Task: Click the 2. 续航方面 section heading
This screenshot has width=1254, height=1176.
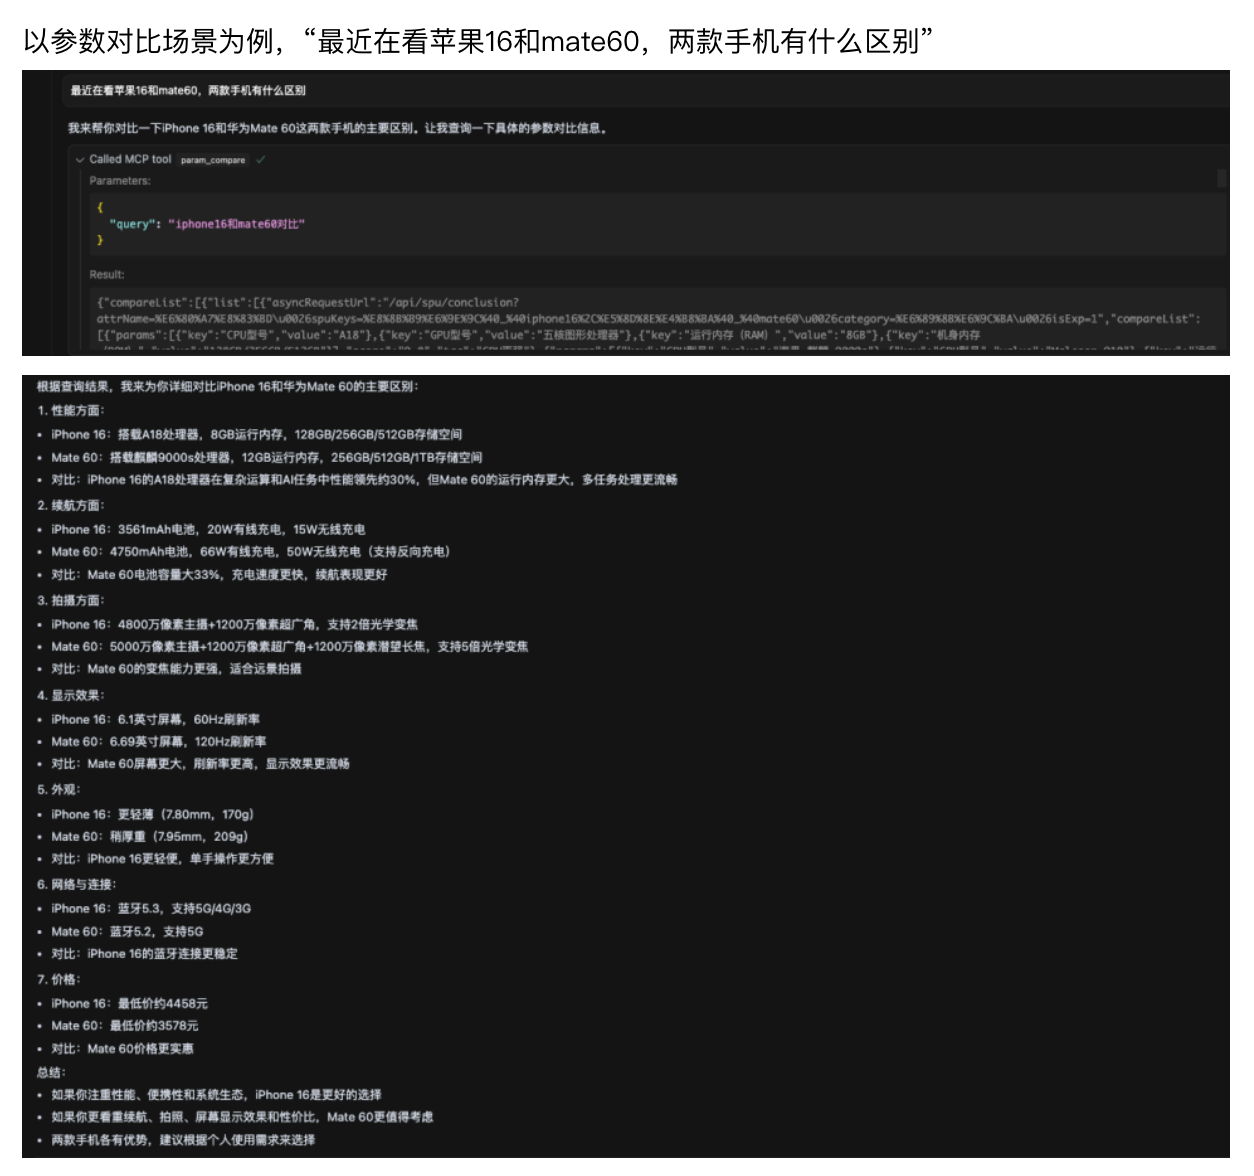Action: pyautogui.click(x=71, y=506)
